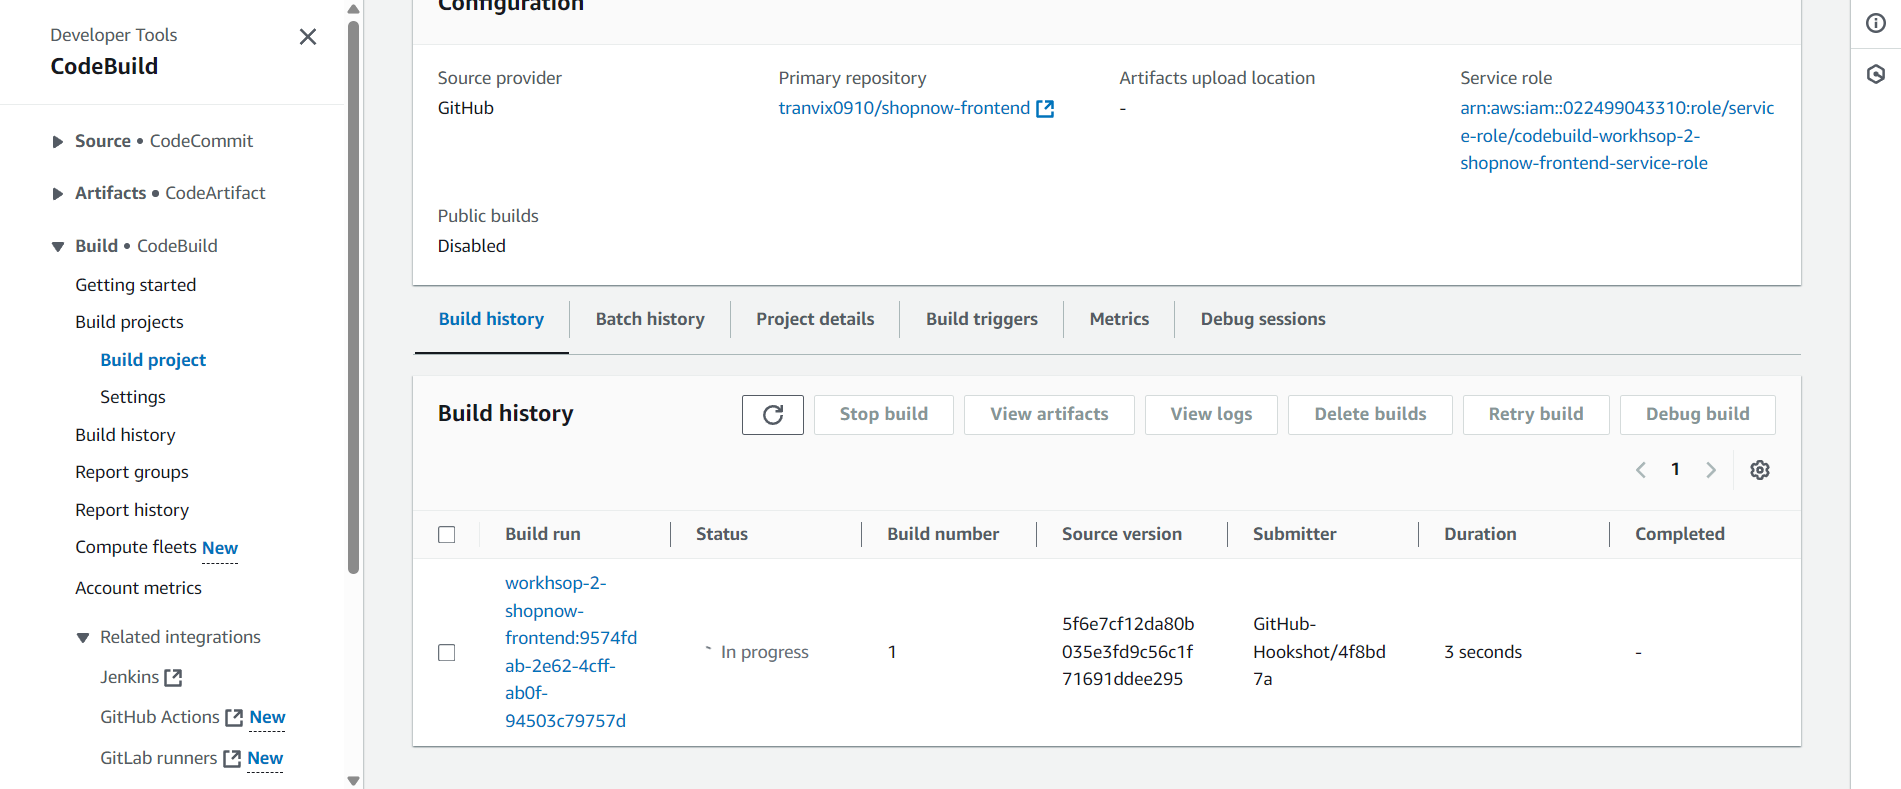Click the Stop build button
This screenshot has width=1901, height=789.
(x=884, y=415)
